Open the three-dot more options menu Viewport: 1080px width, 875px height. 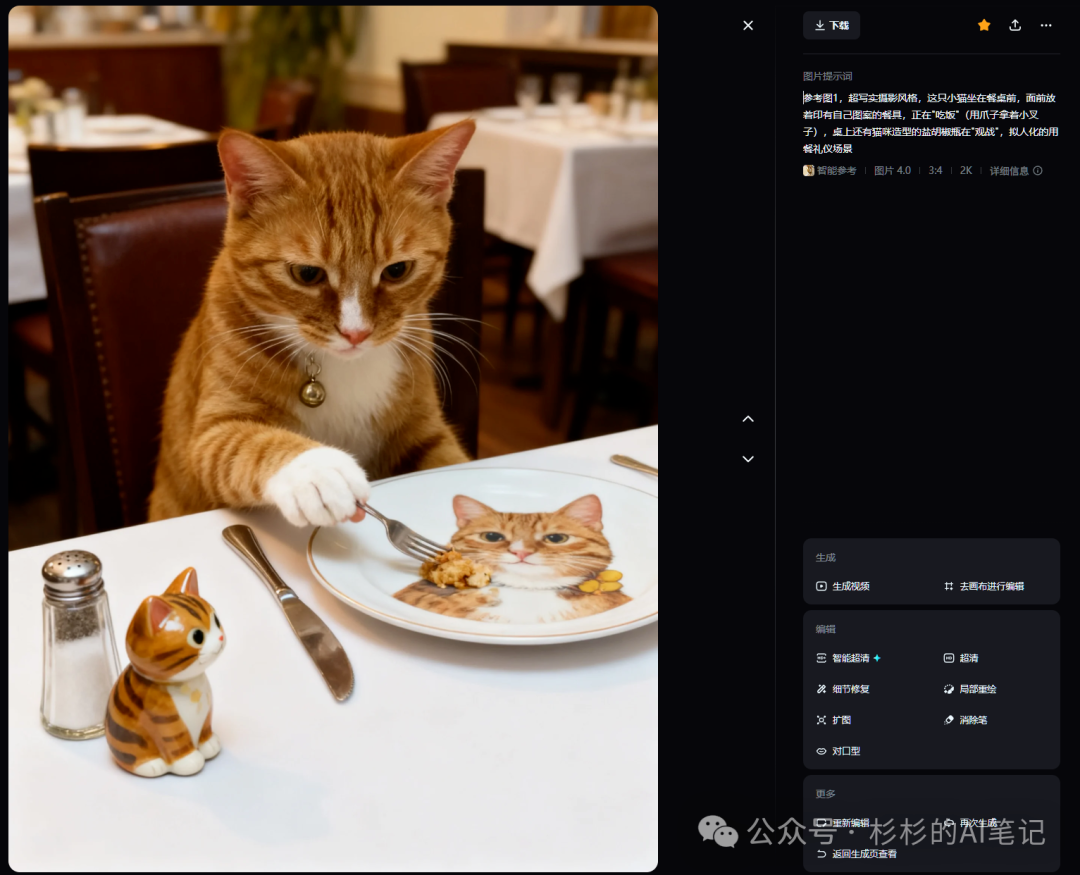(x=1046, y=25)
